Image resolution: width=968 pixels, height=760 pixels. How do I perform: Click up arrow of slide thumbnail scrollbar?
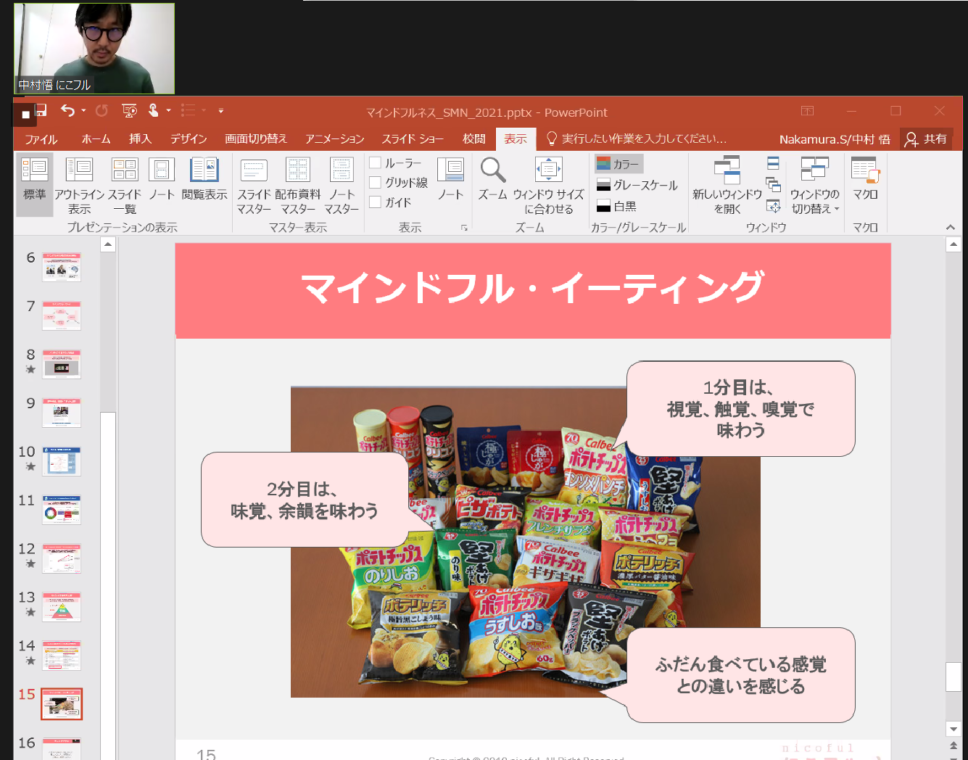[x=107, y=244]
